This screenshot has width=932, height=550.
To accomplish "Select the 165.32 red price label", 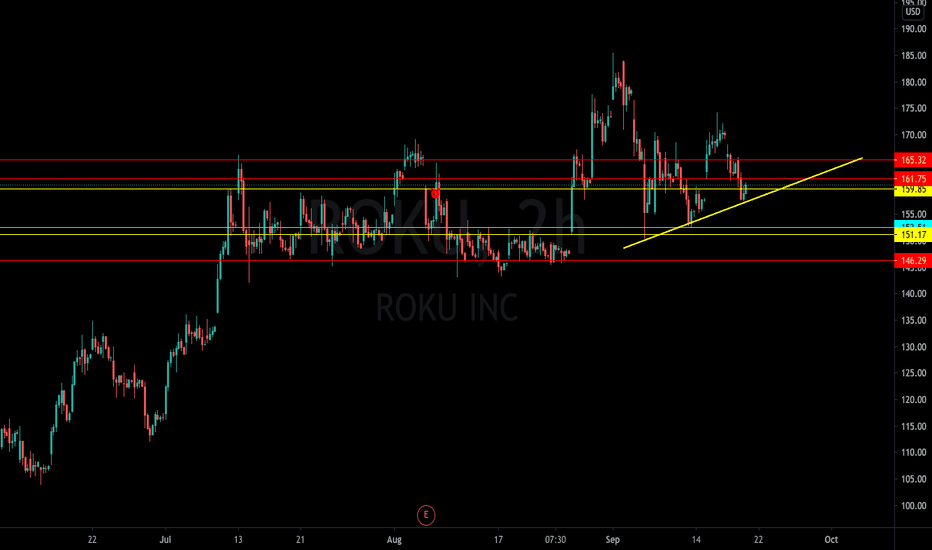I will pos(913,160).
